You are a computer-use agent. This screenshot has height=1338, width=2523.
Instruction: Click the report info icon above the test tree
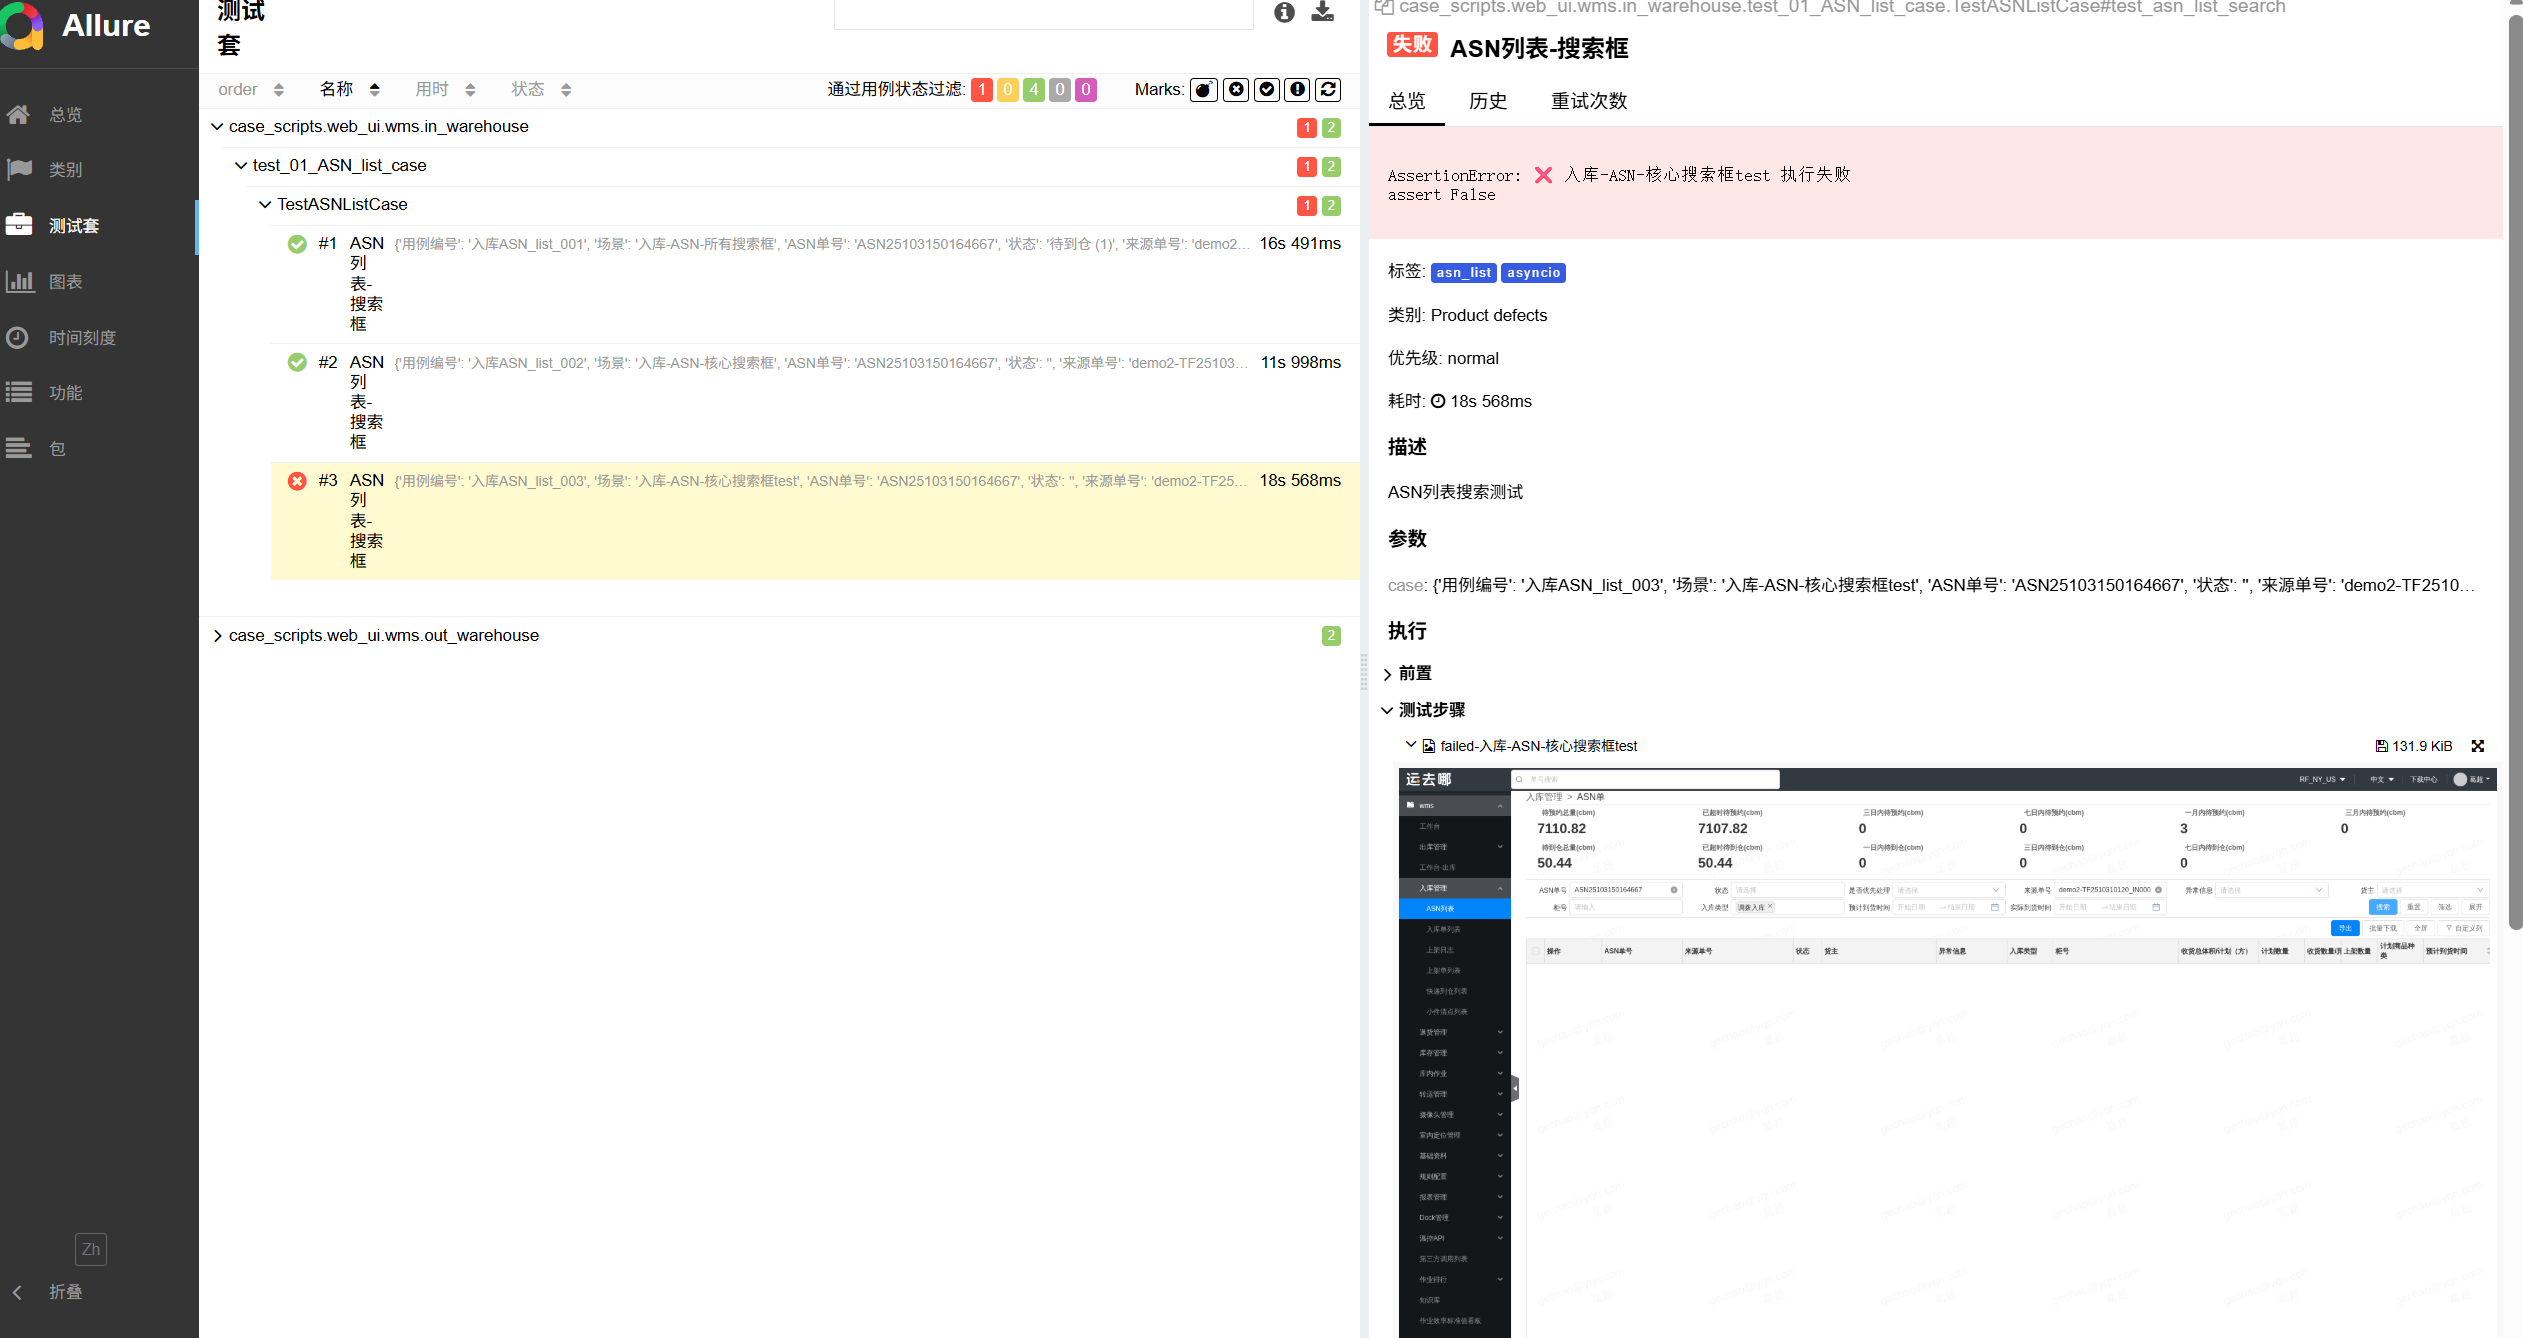pyautogui.click(x=1284, y=13)
